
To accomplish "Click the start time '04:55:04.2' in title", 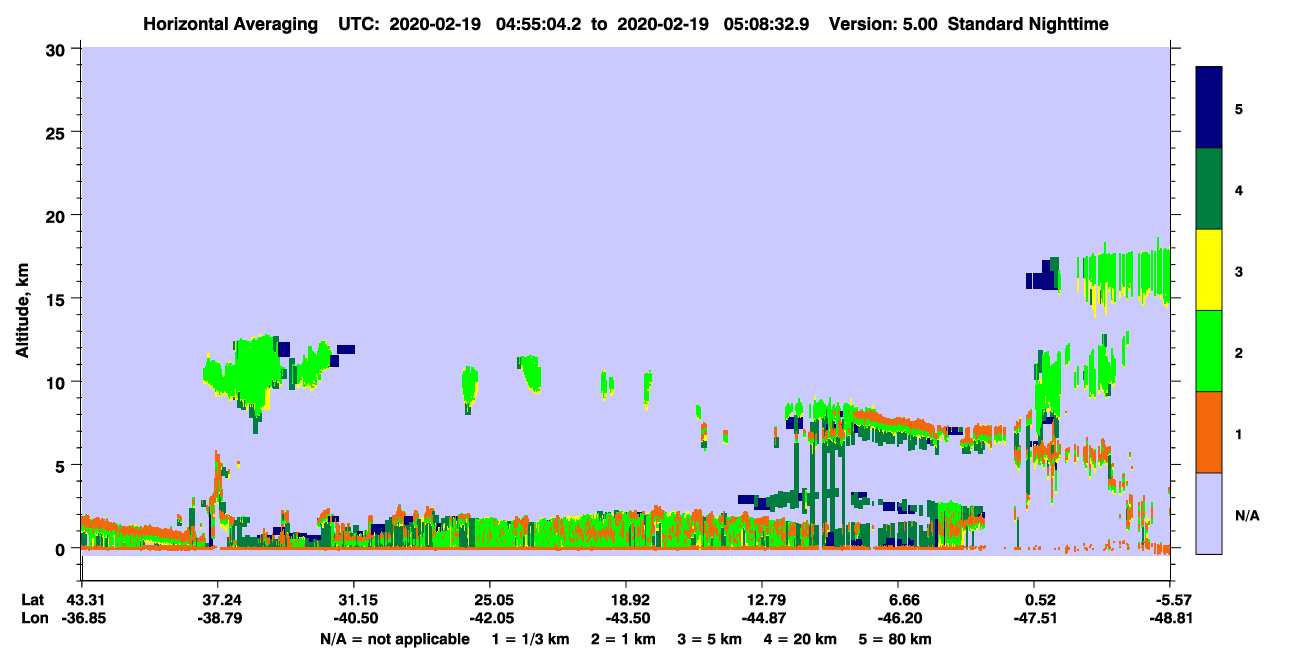I will pos(538,24).
